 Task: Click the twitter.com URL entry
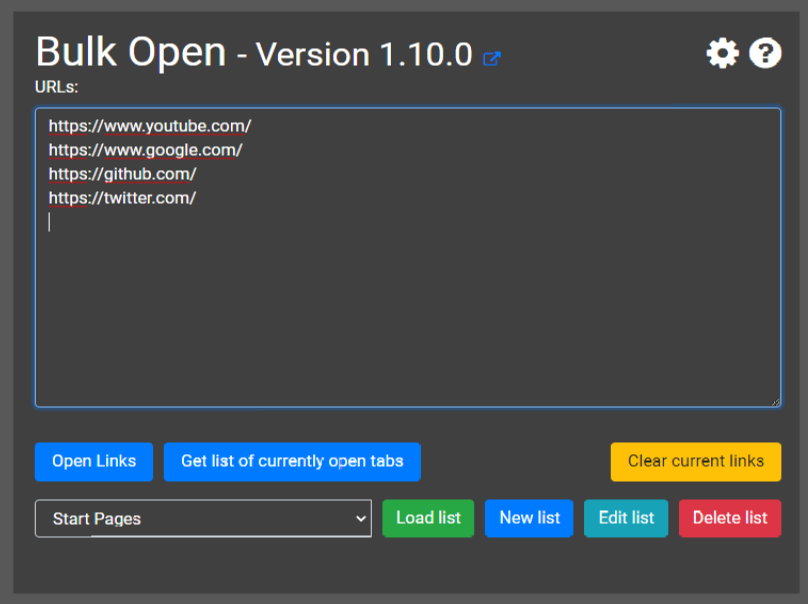(122, 198)
